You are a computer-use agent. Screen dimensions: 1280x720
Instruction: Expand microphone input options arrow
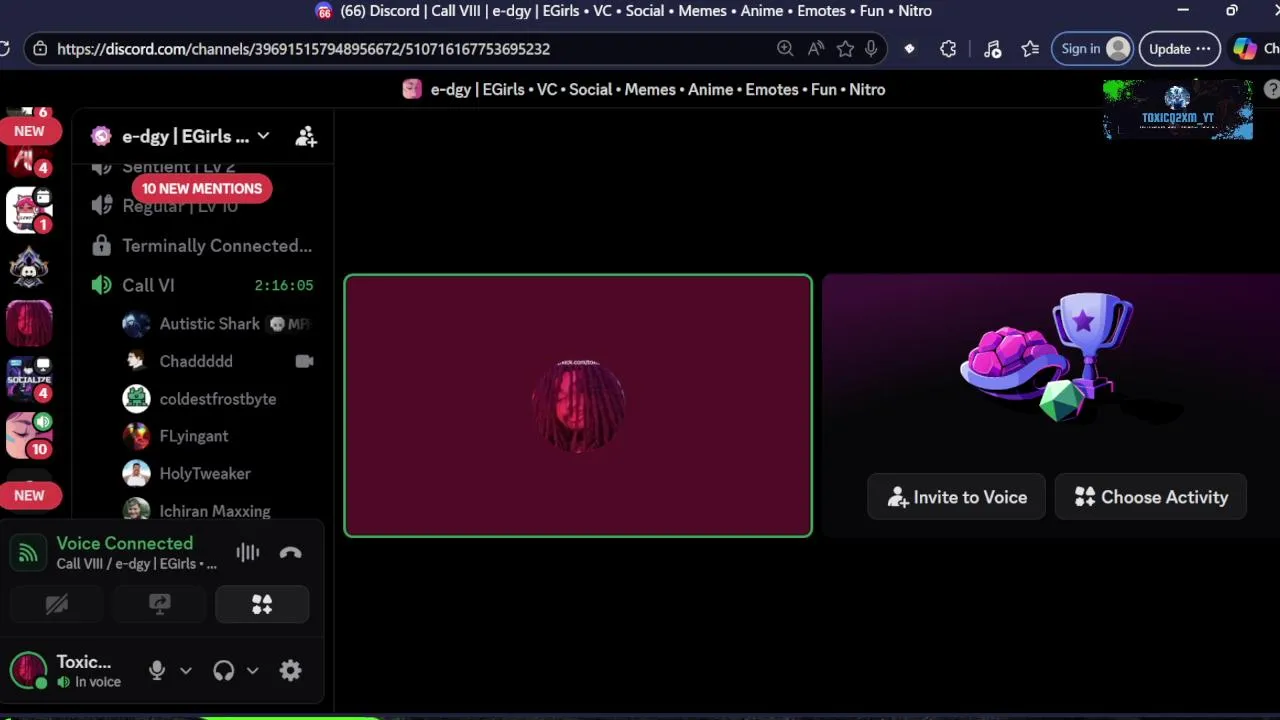pyautogui.click(x=185, y=671)
